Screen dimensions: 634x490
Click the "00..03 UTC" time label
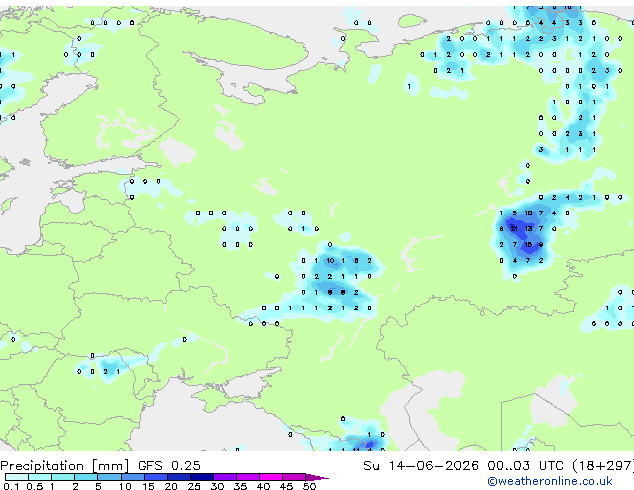(x=525, y=465)
